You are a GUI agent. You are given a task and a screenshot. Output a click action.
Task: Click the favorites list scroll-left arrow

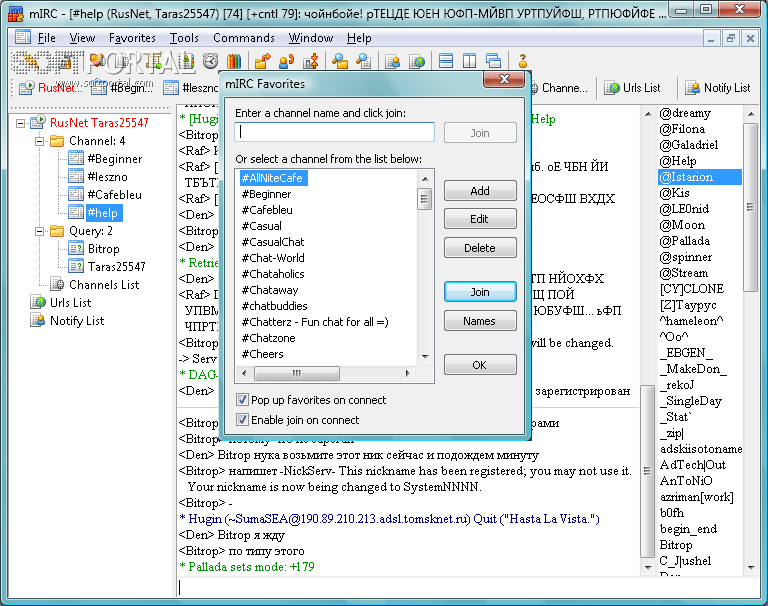(x=244, y=373)
